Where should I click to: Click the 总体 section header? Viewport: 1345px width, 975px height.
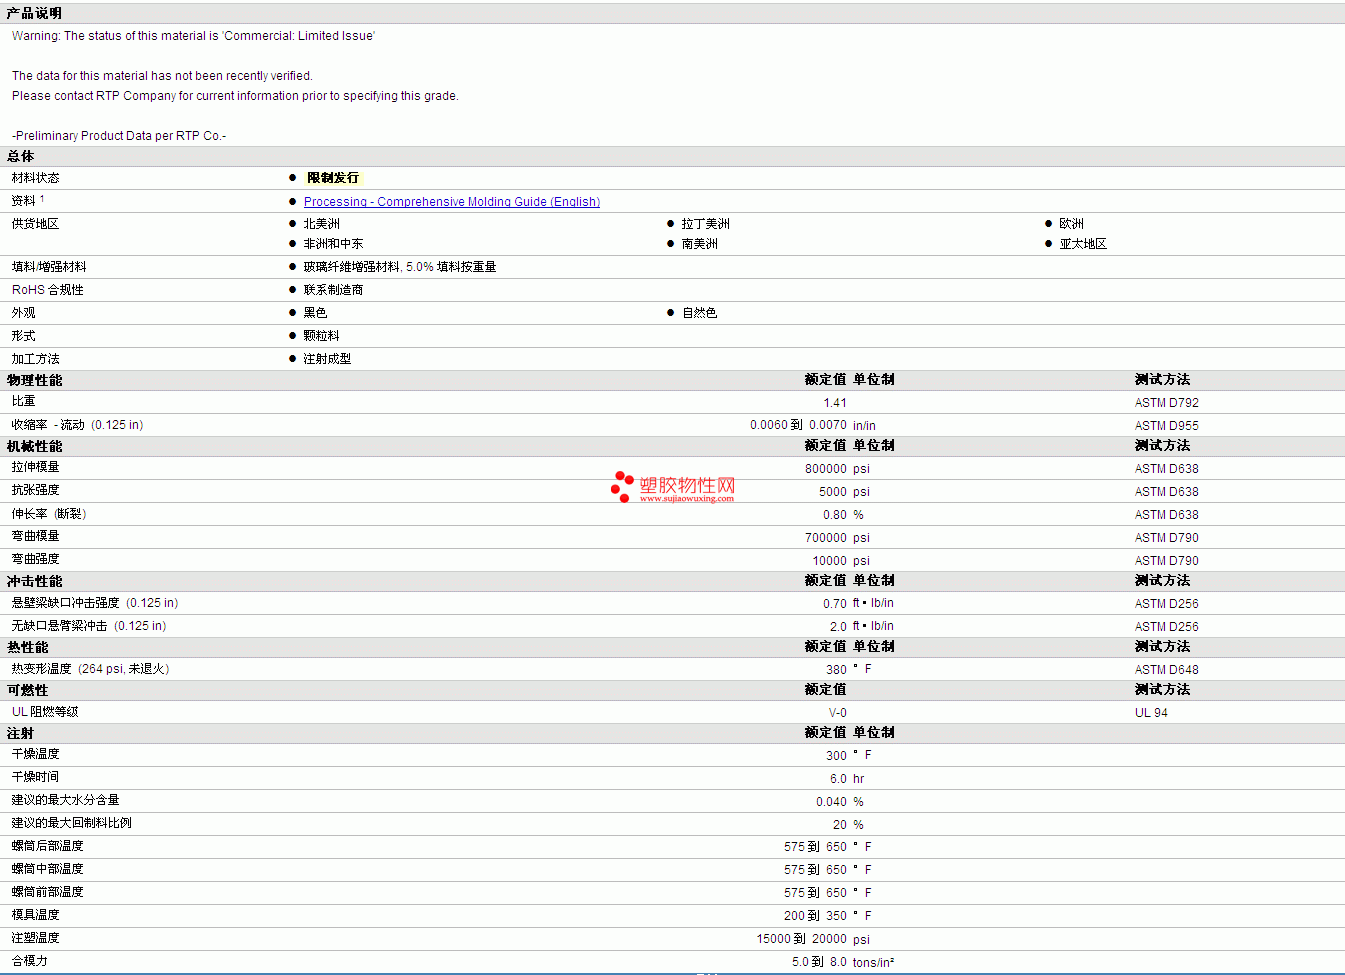click(21, 156)
